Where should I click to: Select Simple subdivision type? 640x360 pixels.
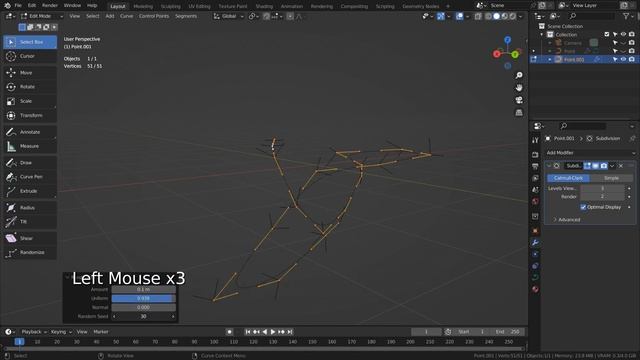tap(611, 178)
